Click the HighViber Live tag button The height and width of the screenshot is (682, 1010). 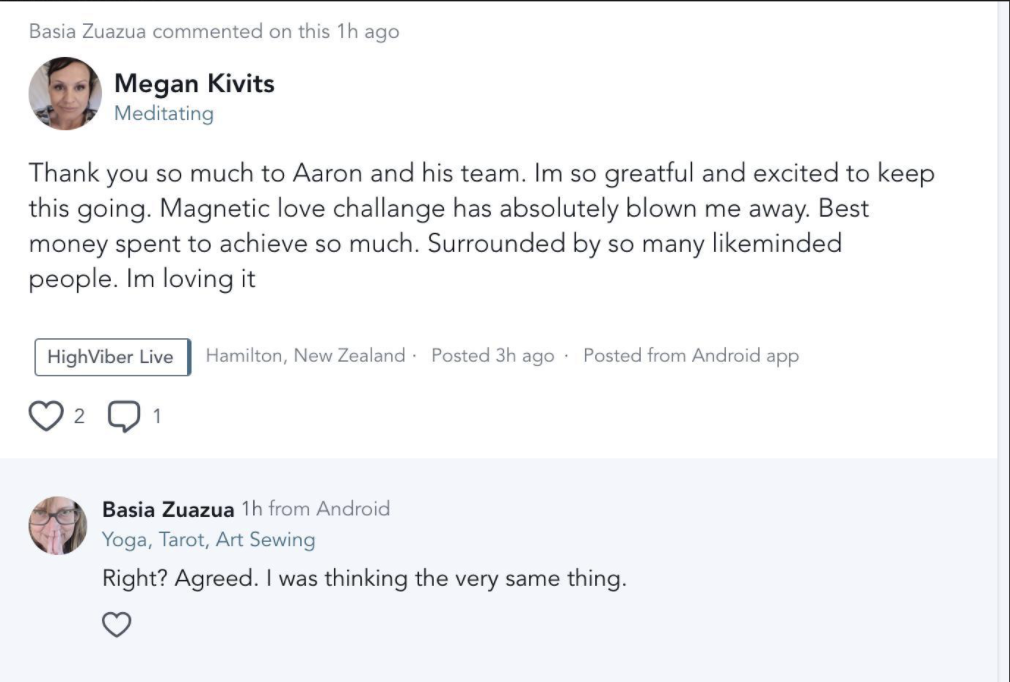(111, 357)
